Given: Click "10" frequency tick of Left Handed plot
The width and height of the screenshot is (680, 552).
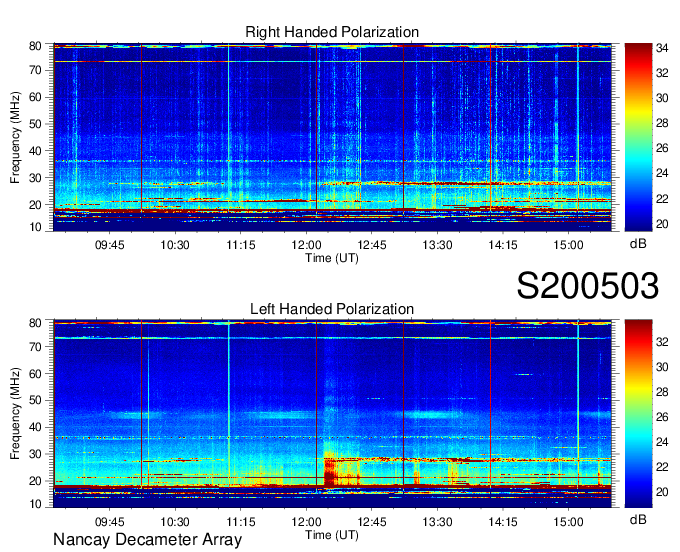Looking at the screenshot, I should [36, 504].
